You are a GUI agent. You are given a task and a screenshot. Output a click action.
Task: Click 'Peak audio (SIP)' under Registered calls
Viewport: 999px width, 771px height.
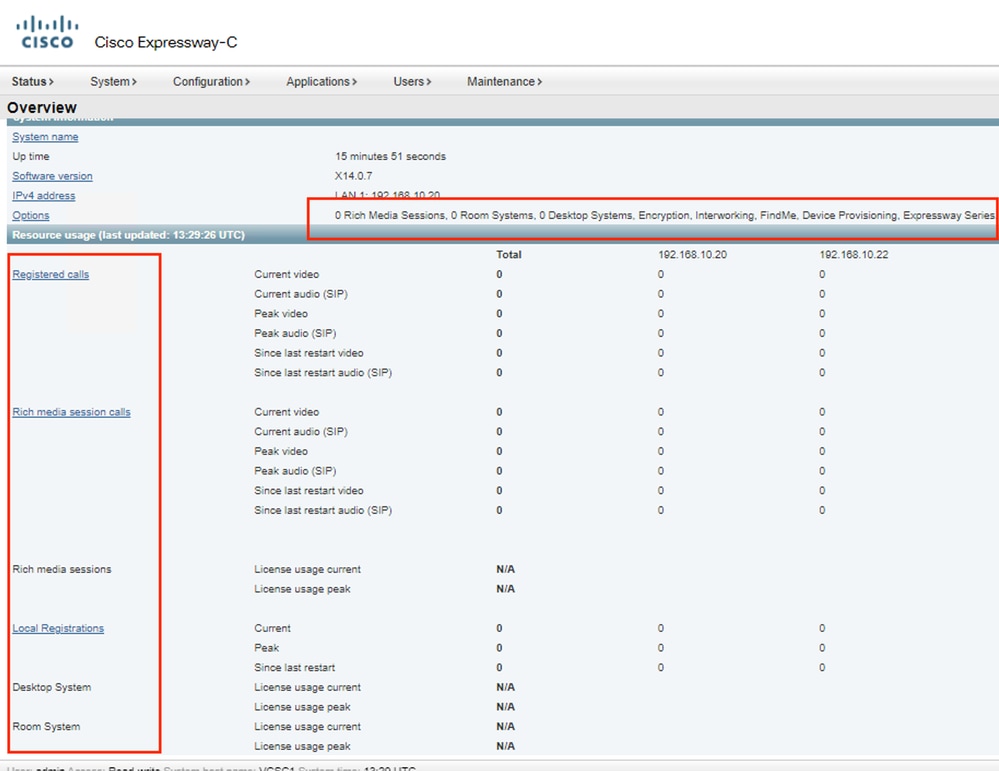tap(295, 333)
